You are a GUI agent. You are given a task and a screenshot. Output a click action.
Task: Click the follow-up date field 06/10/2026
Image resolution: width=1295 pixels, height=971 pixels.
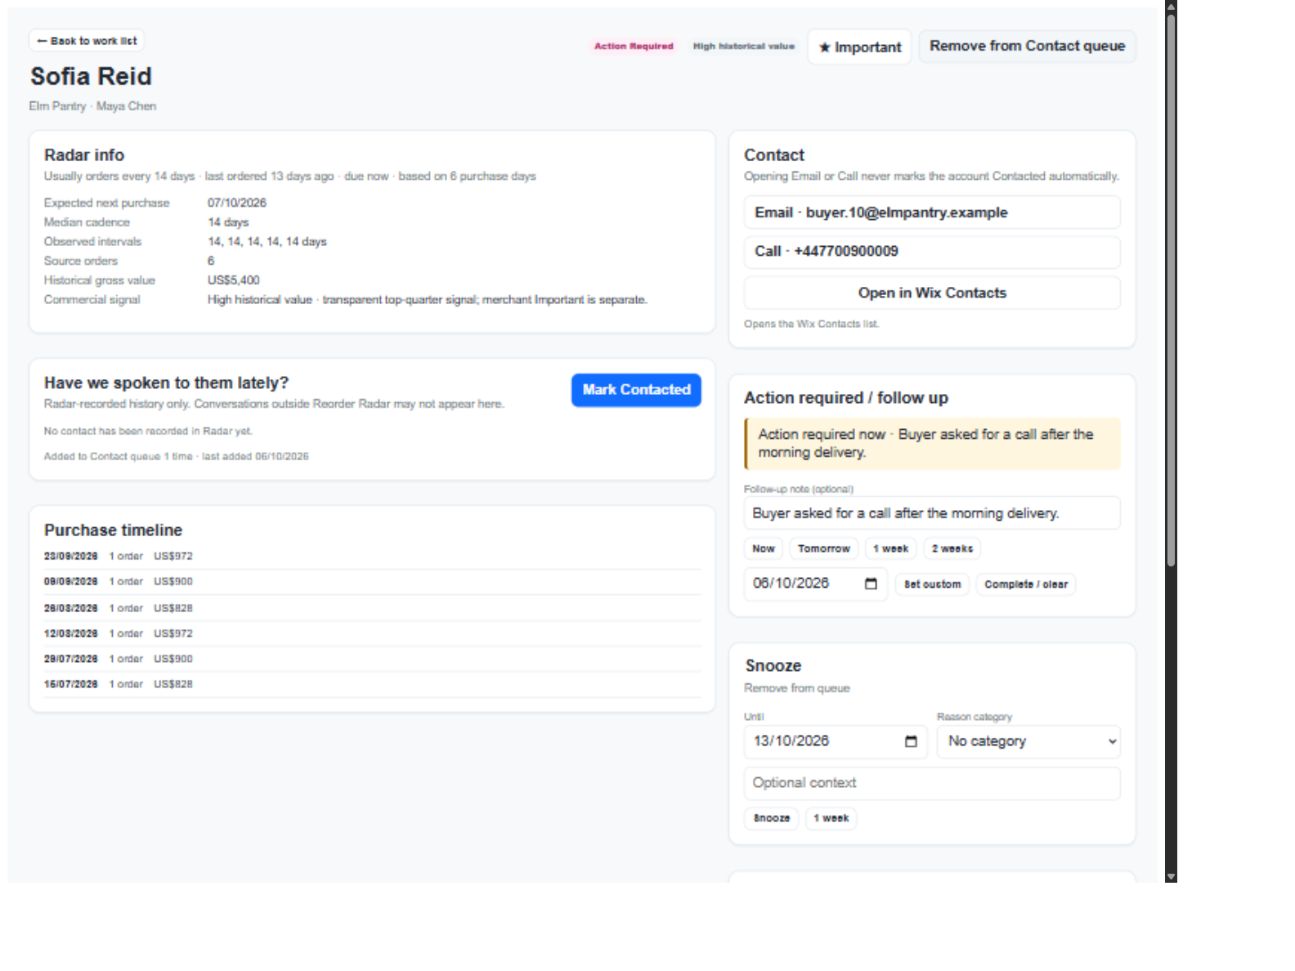[x=815, y=584]
